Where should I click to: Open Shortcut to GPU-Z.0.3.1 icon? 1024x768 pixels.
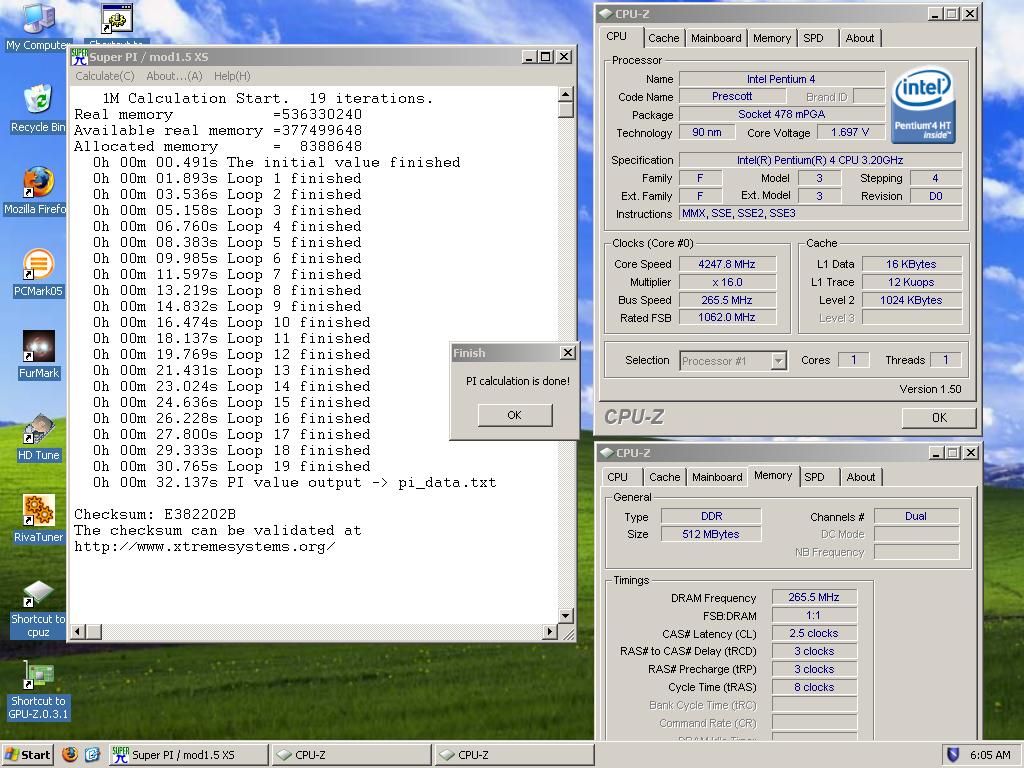(38, 690)
